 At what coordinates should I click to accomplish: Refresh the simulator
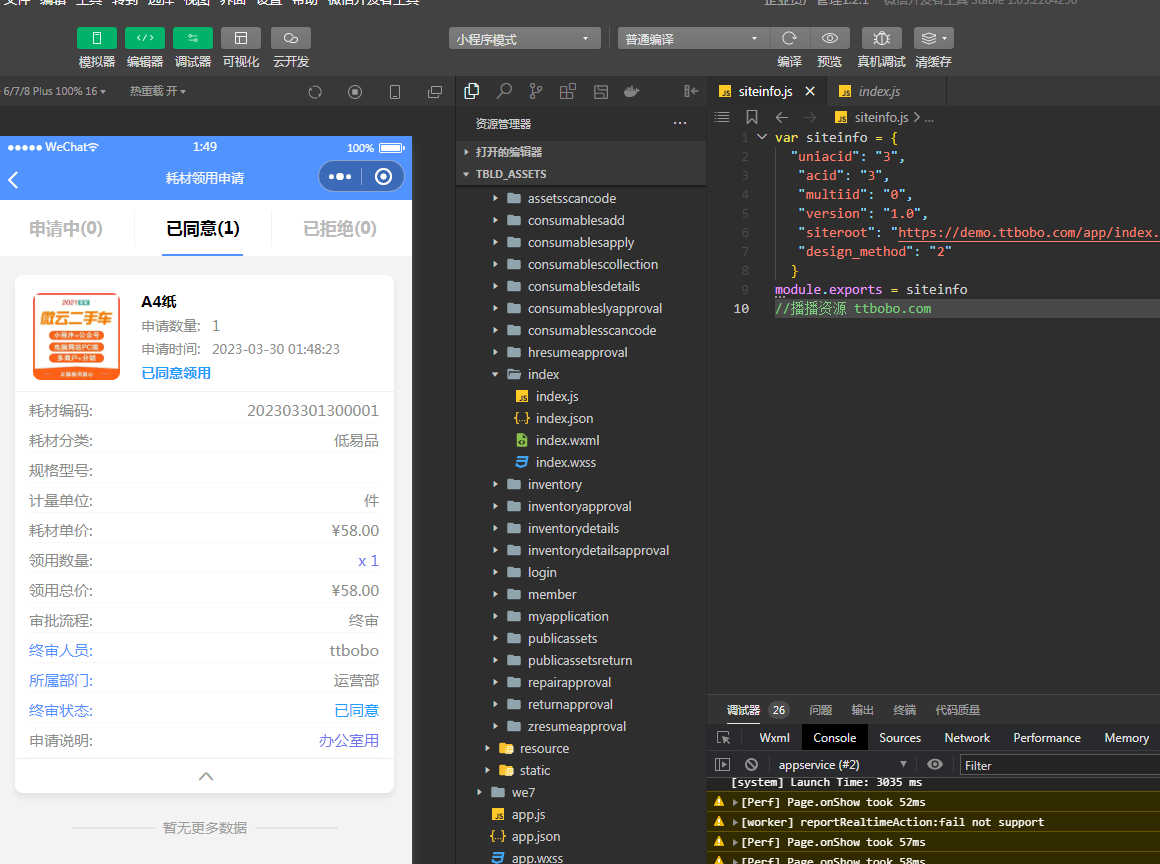click(315, 92)
